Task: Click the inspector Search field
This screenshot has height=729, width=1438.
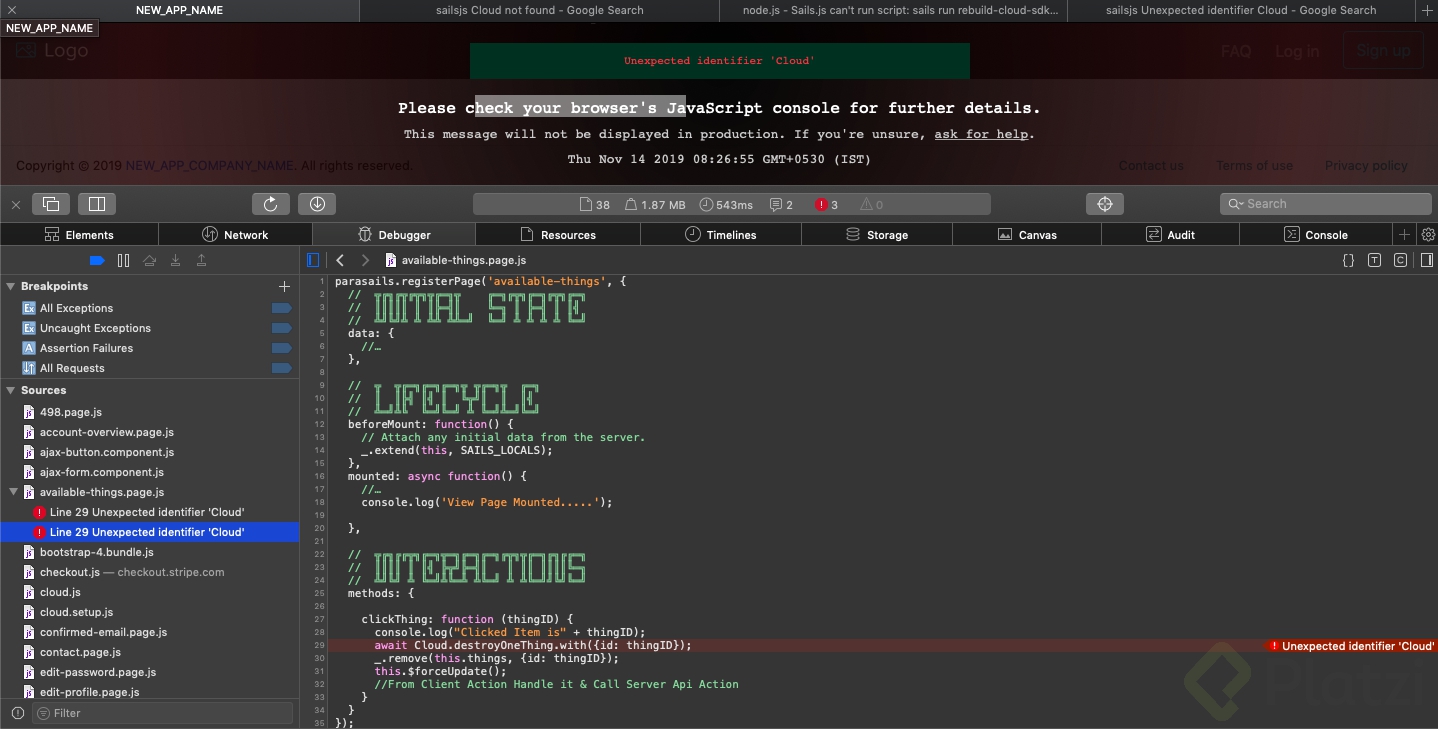Action: (1325, 204)
